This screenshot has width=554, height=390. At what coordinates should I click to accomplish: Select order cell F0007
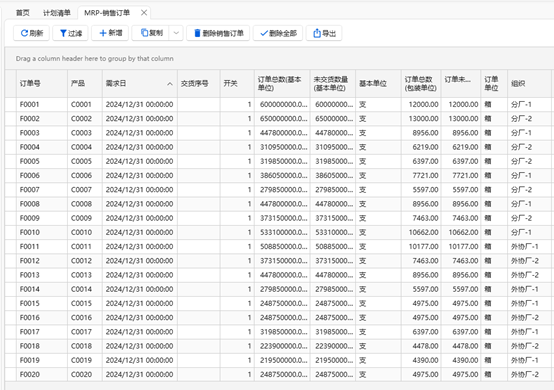pos(42,190)
